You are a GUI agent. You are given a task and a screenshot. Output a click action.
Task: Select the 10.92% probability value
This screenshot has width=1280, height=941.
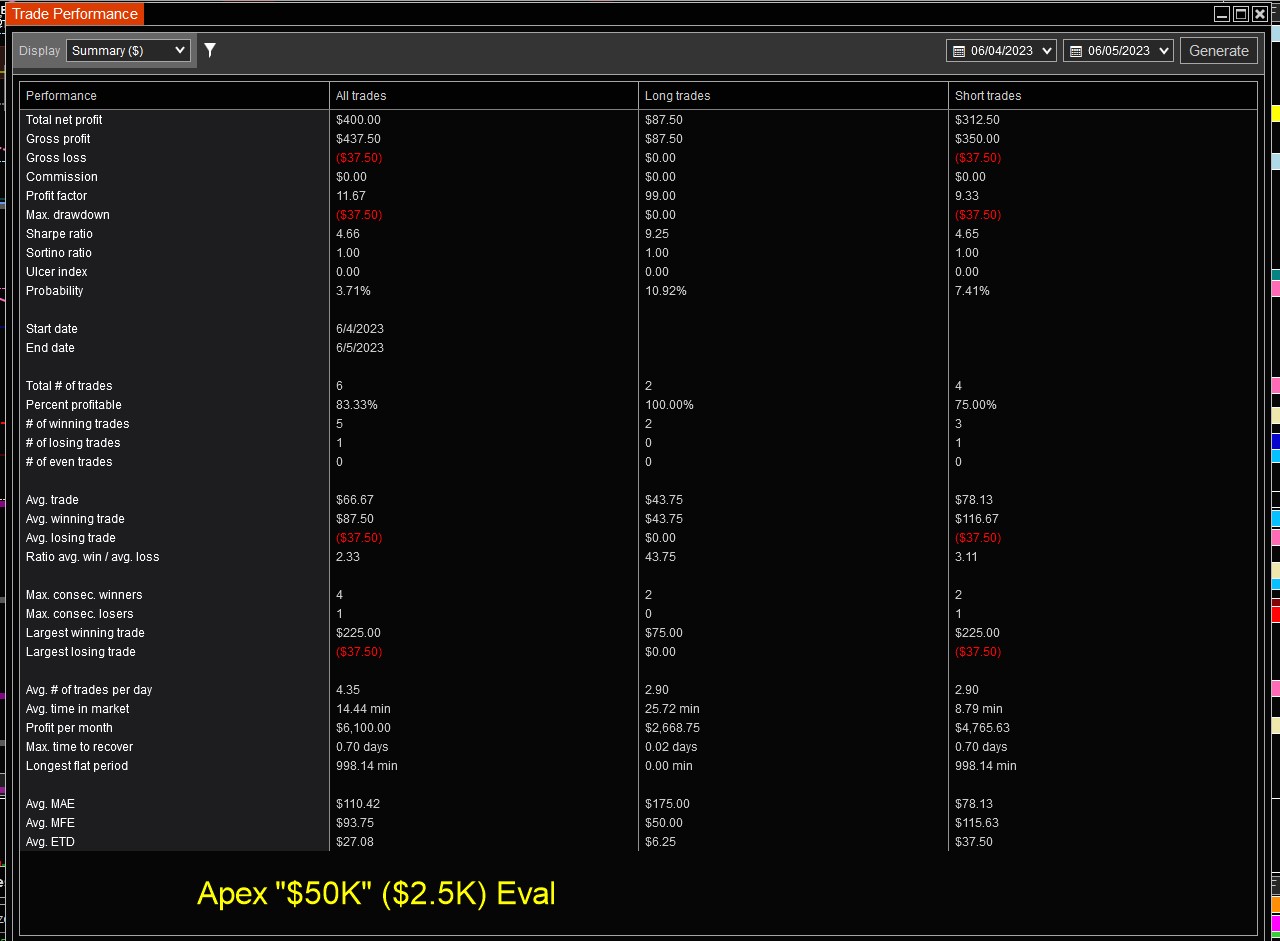click(666, 291)
